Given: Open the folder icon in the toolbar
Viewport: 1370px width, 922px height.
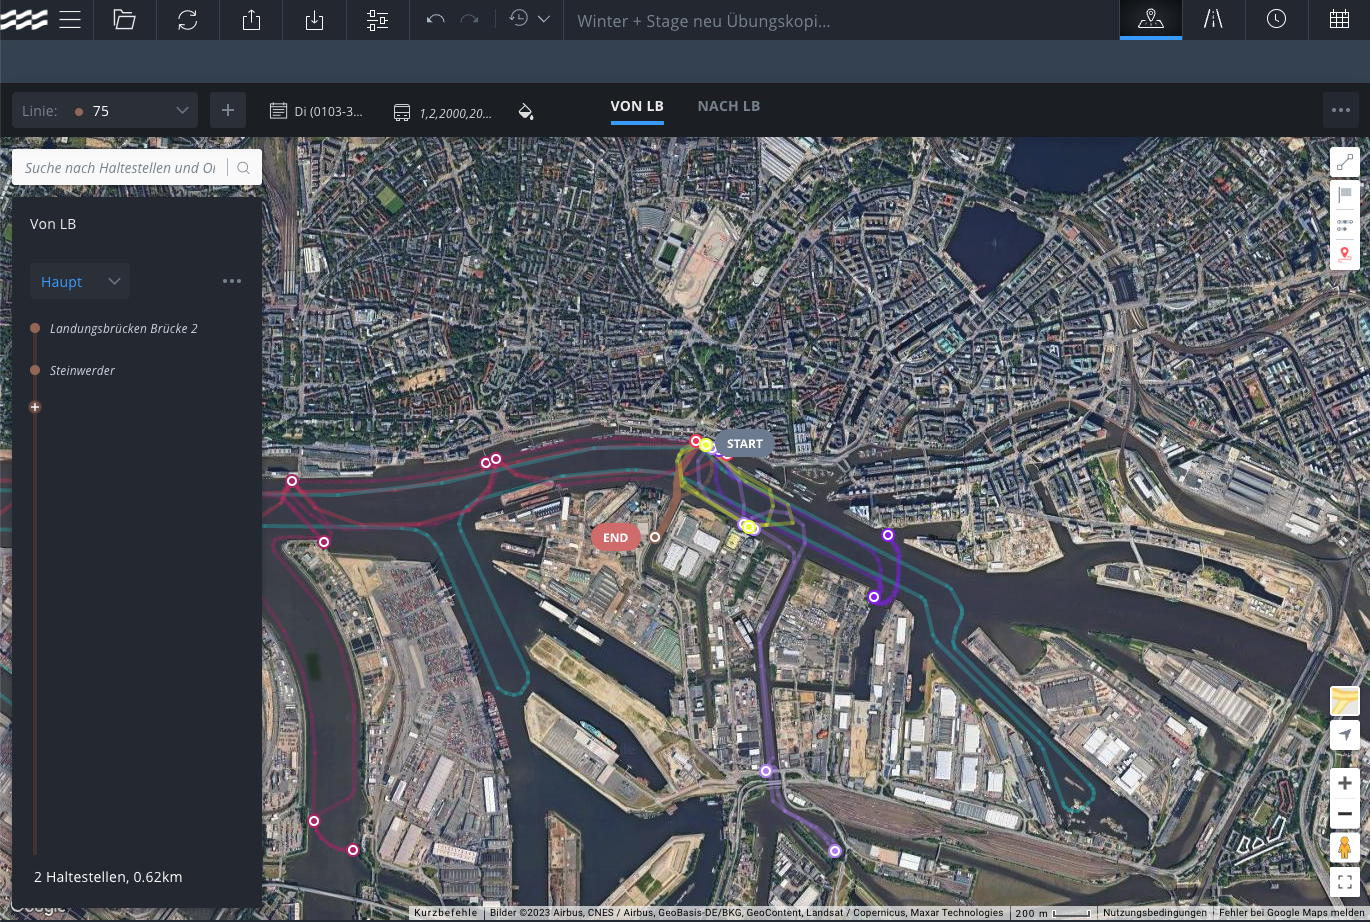Looking at the screenshot, I should tap(124, 20).
